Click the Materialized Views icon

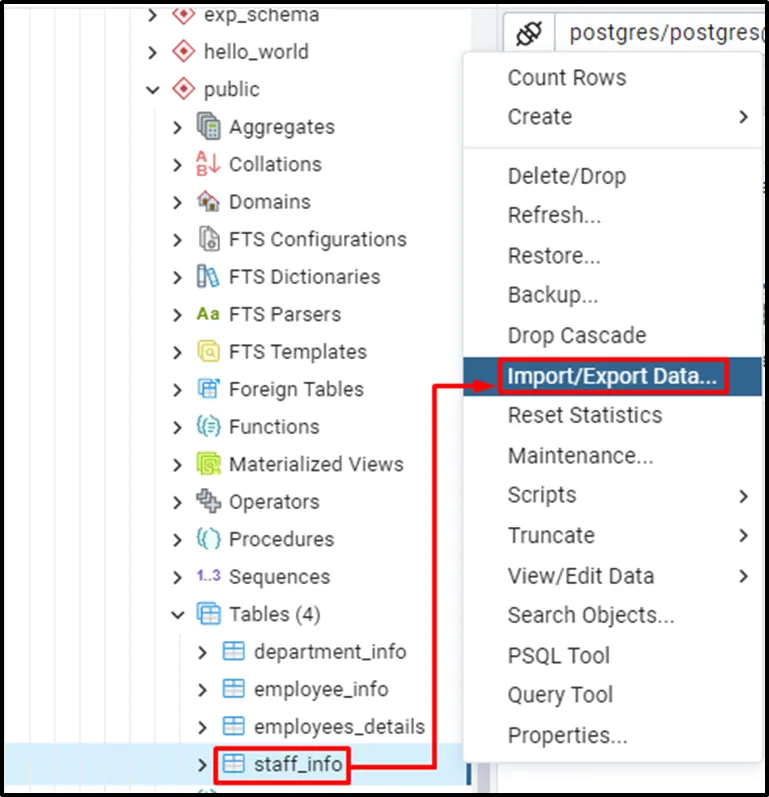[208, 464]
